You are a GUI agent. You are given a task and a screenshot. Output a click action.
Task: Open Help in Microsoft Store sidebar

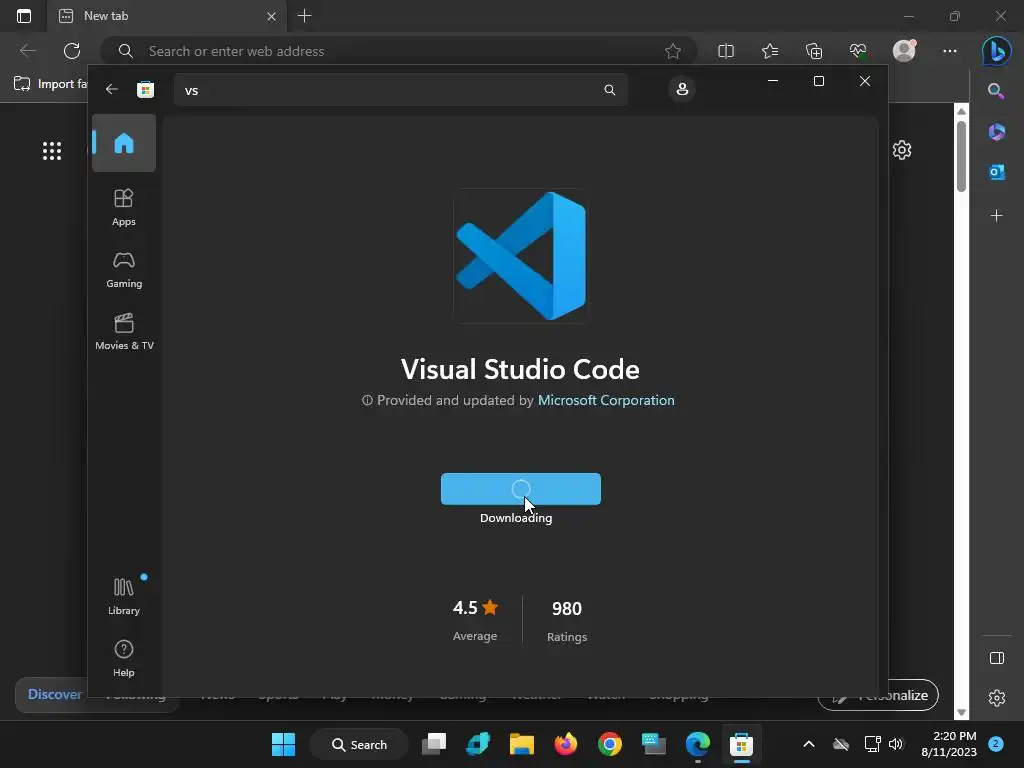pos(123,658)
